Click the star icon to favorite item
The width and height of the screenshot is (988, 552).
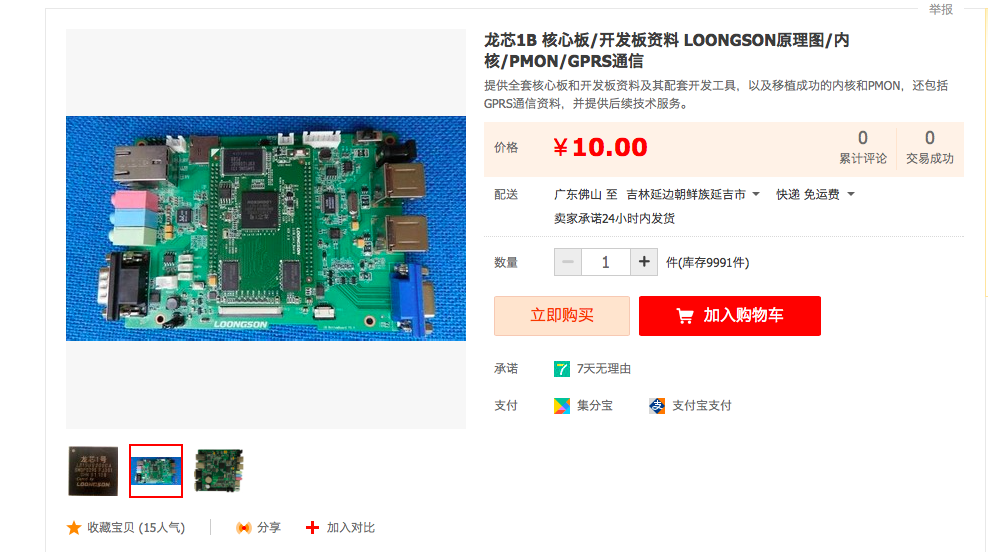click(74, 527)
